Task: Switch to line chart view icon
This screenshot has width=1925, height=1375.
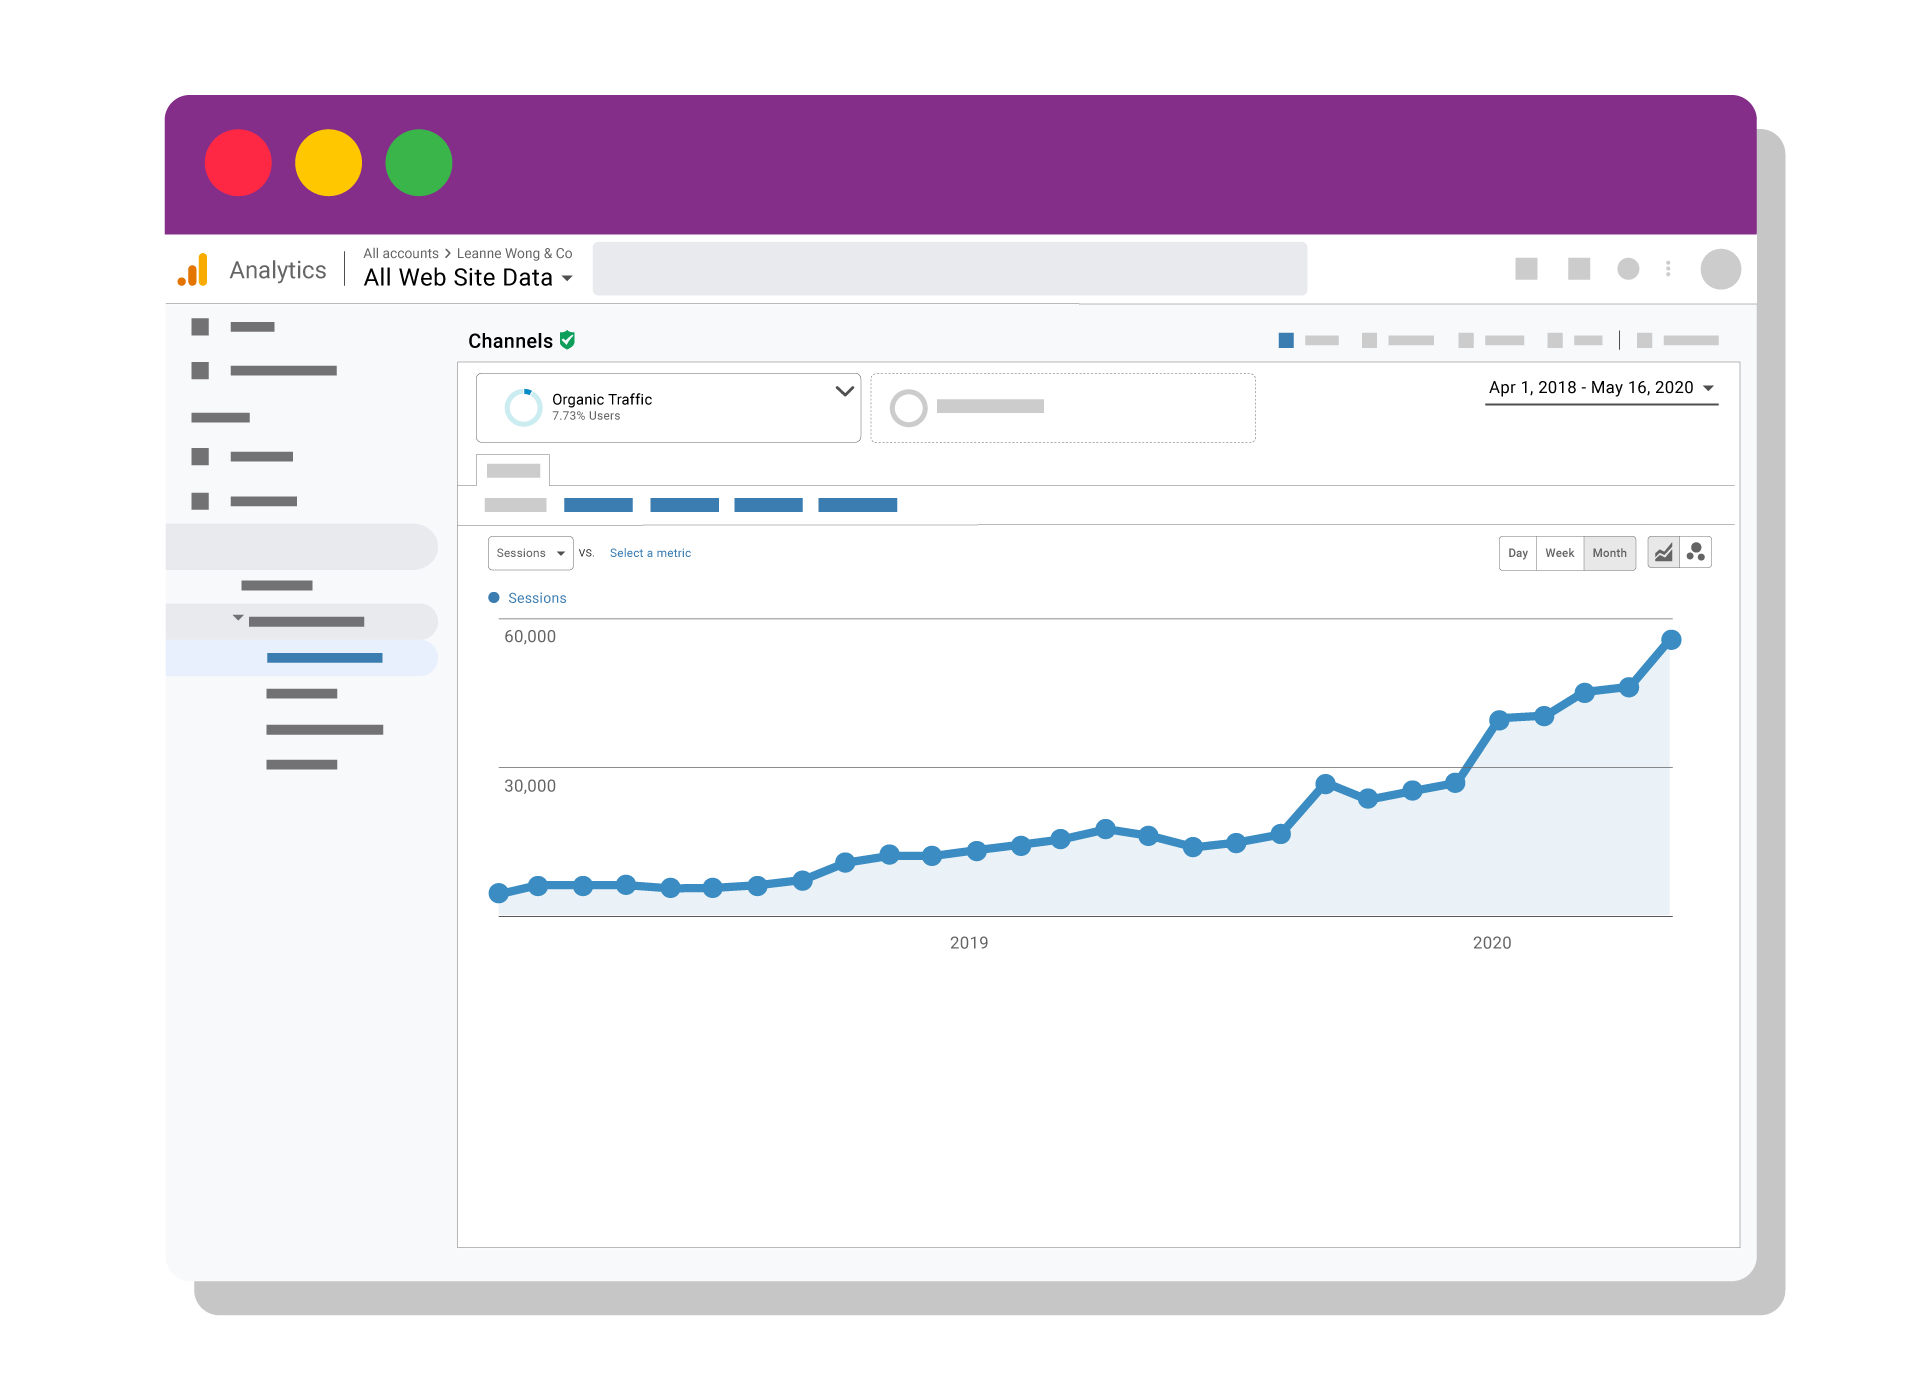Action: [1663, 552]
